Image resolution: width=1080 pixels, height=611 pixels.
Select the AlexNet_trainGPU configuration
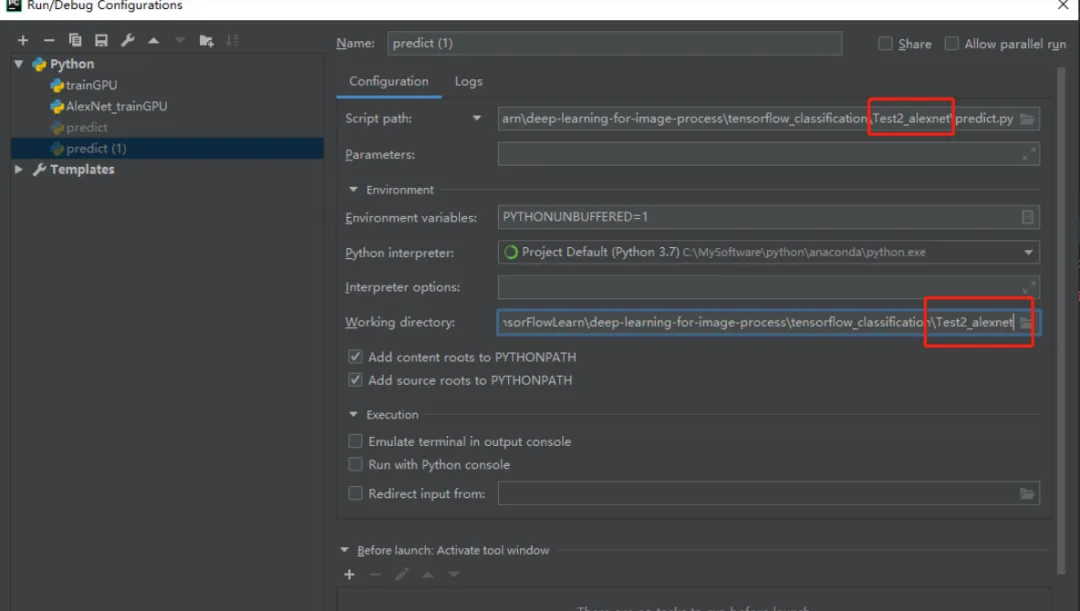click(116, 106)
